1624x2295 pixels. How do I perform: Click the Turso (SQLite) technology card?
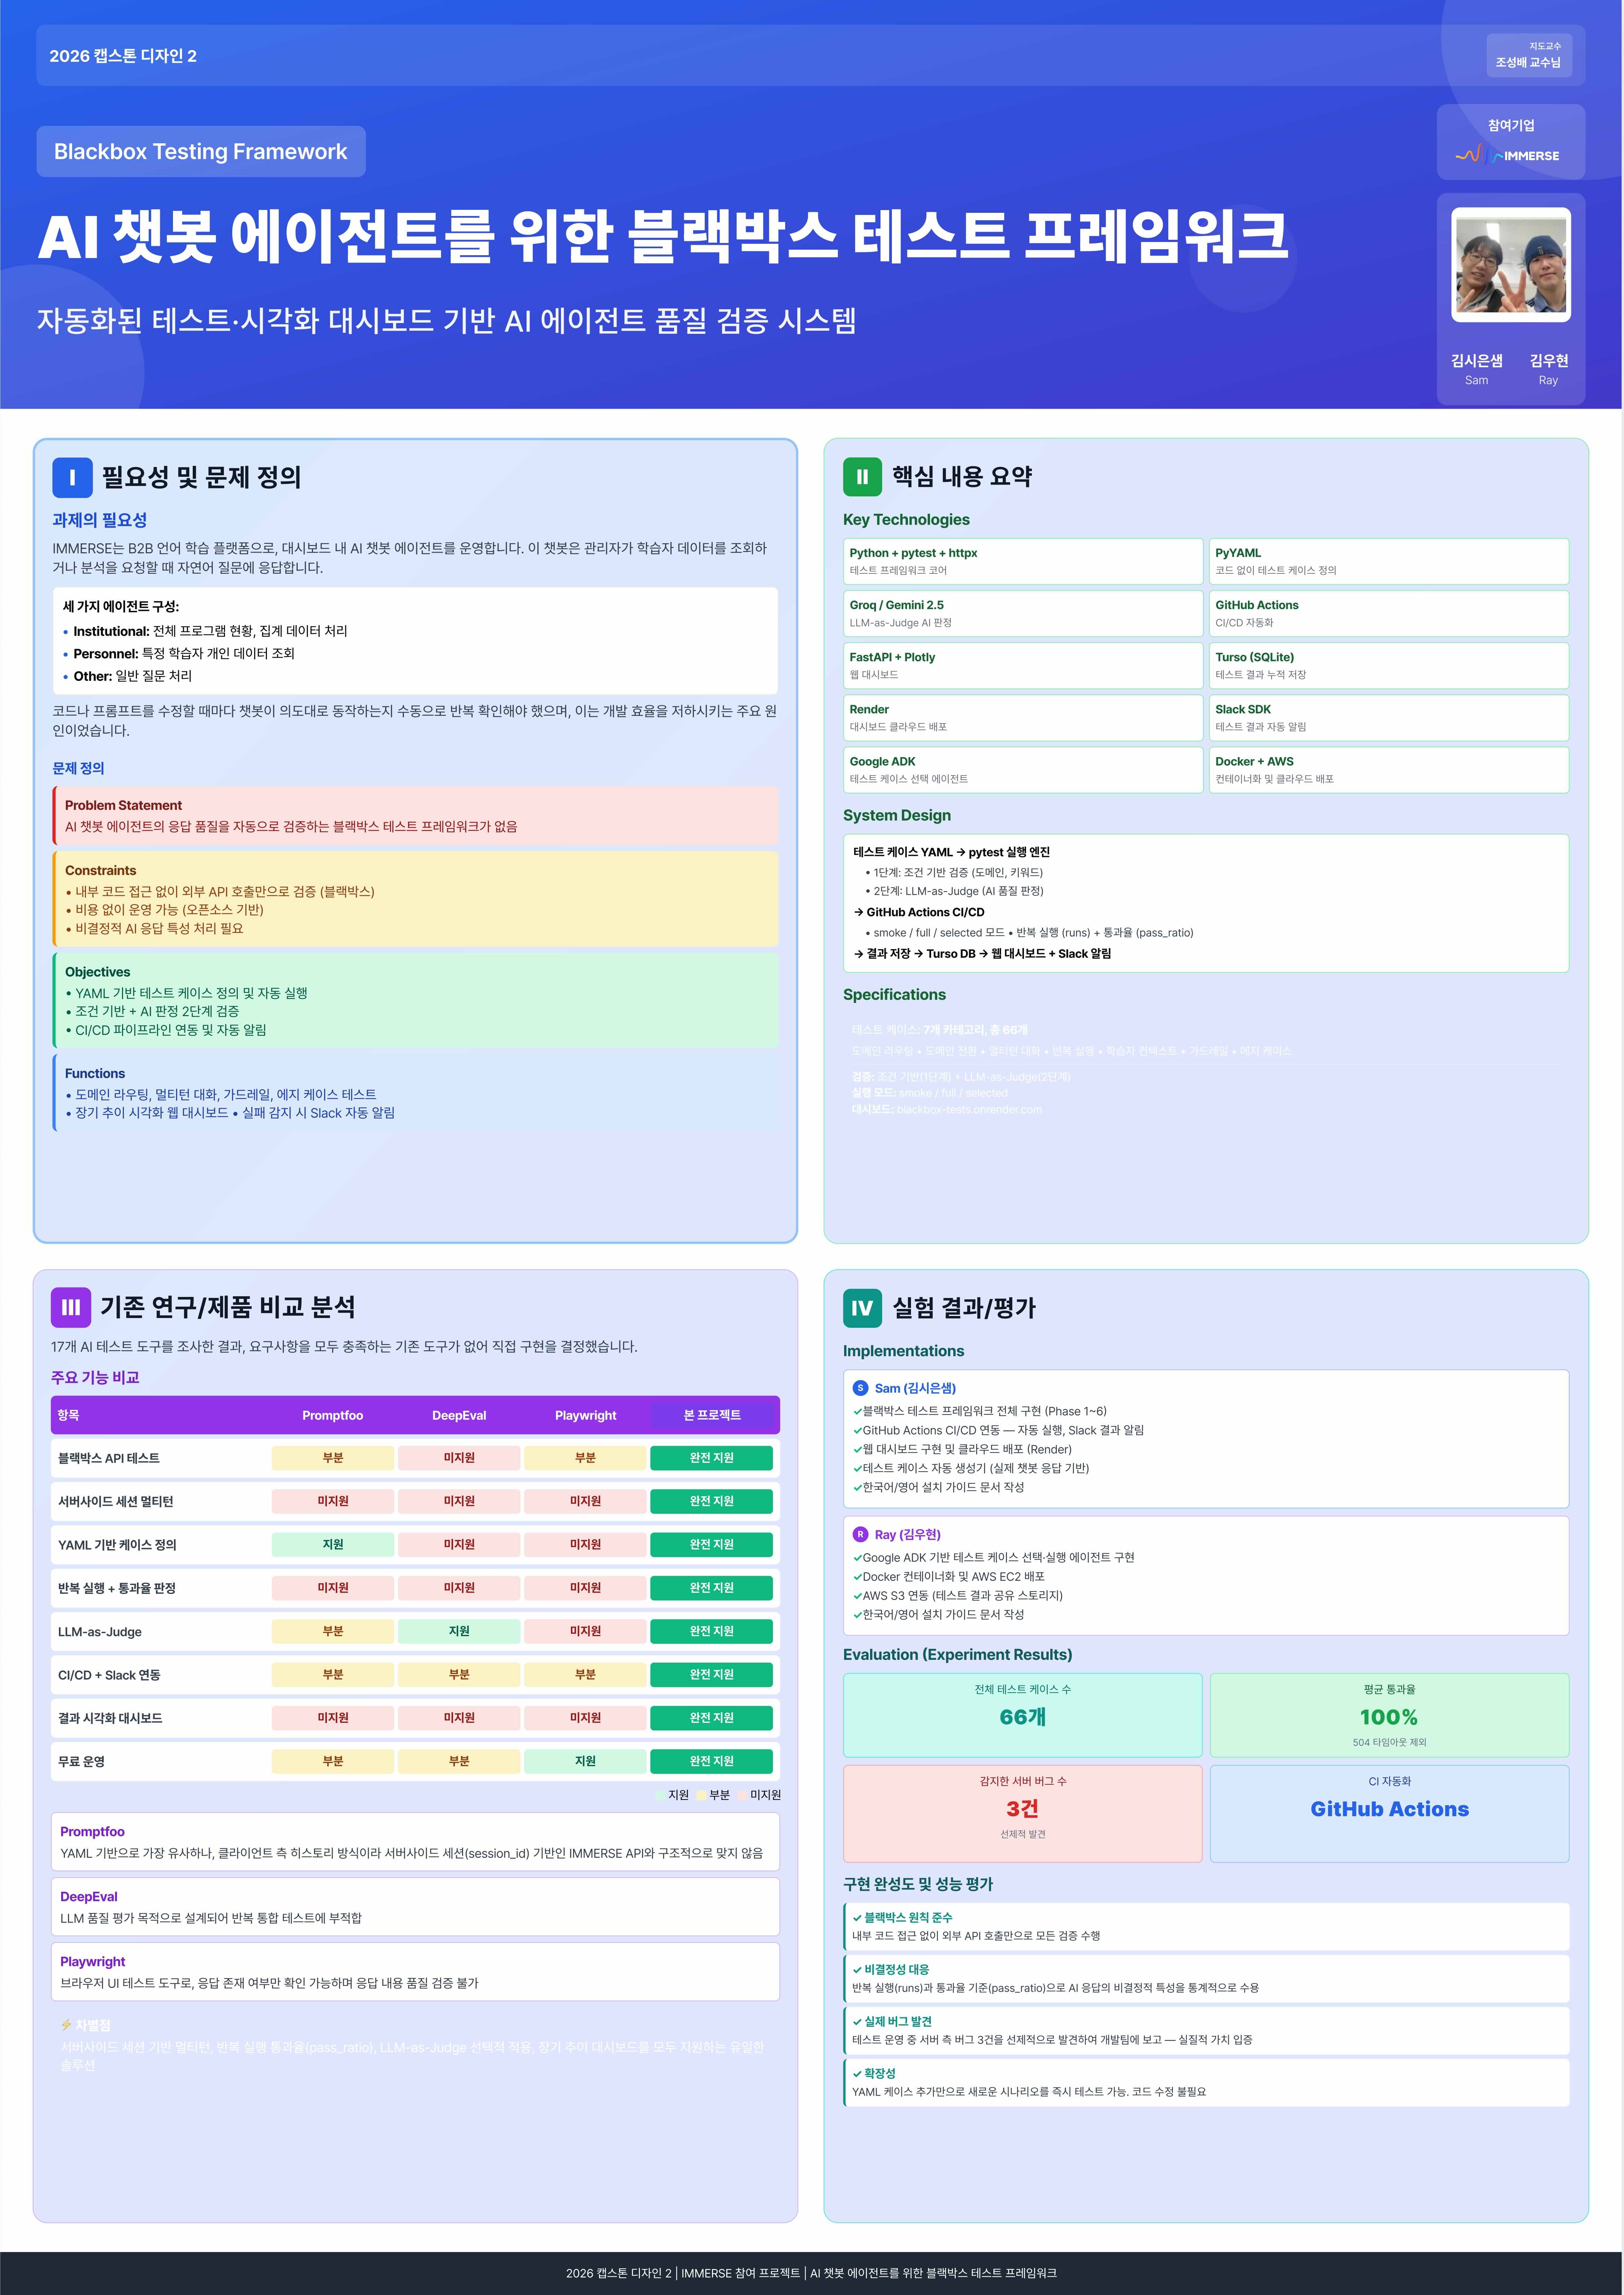[x=1389, y=665]
